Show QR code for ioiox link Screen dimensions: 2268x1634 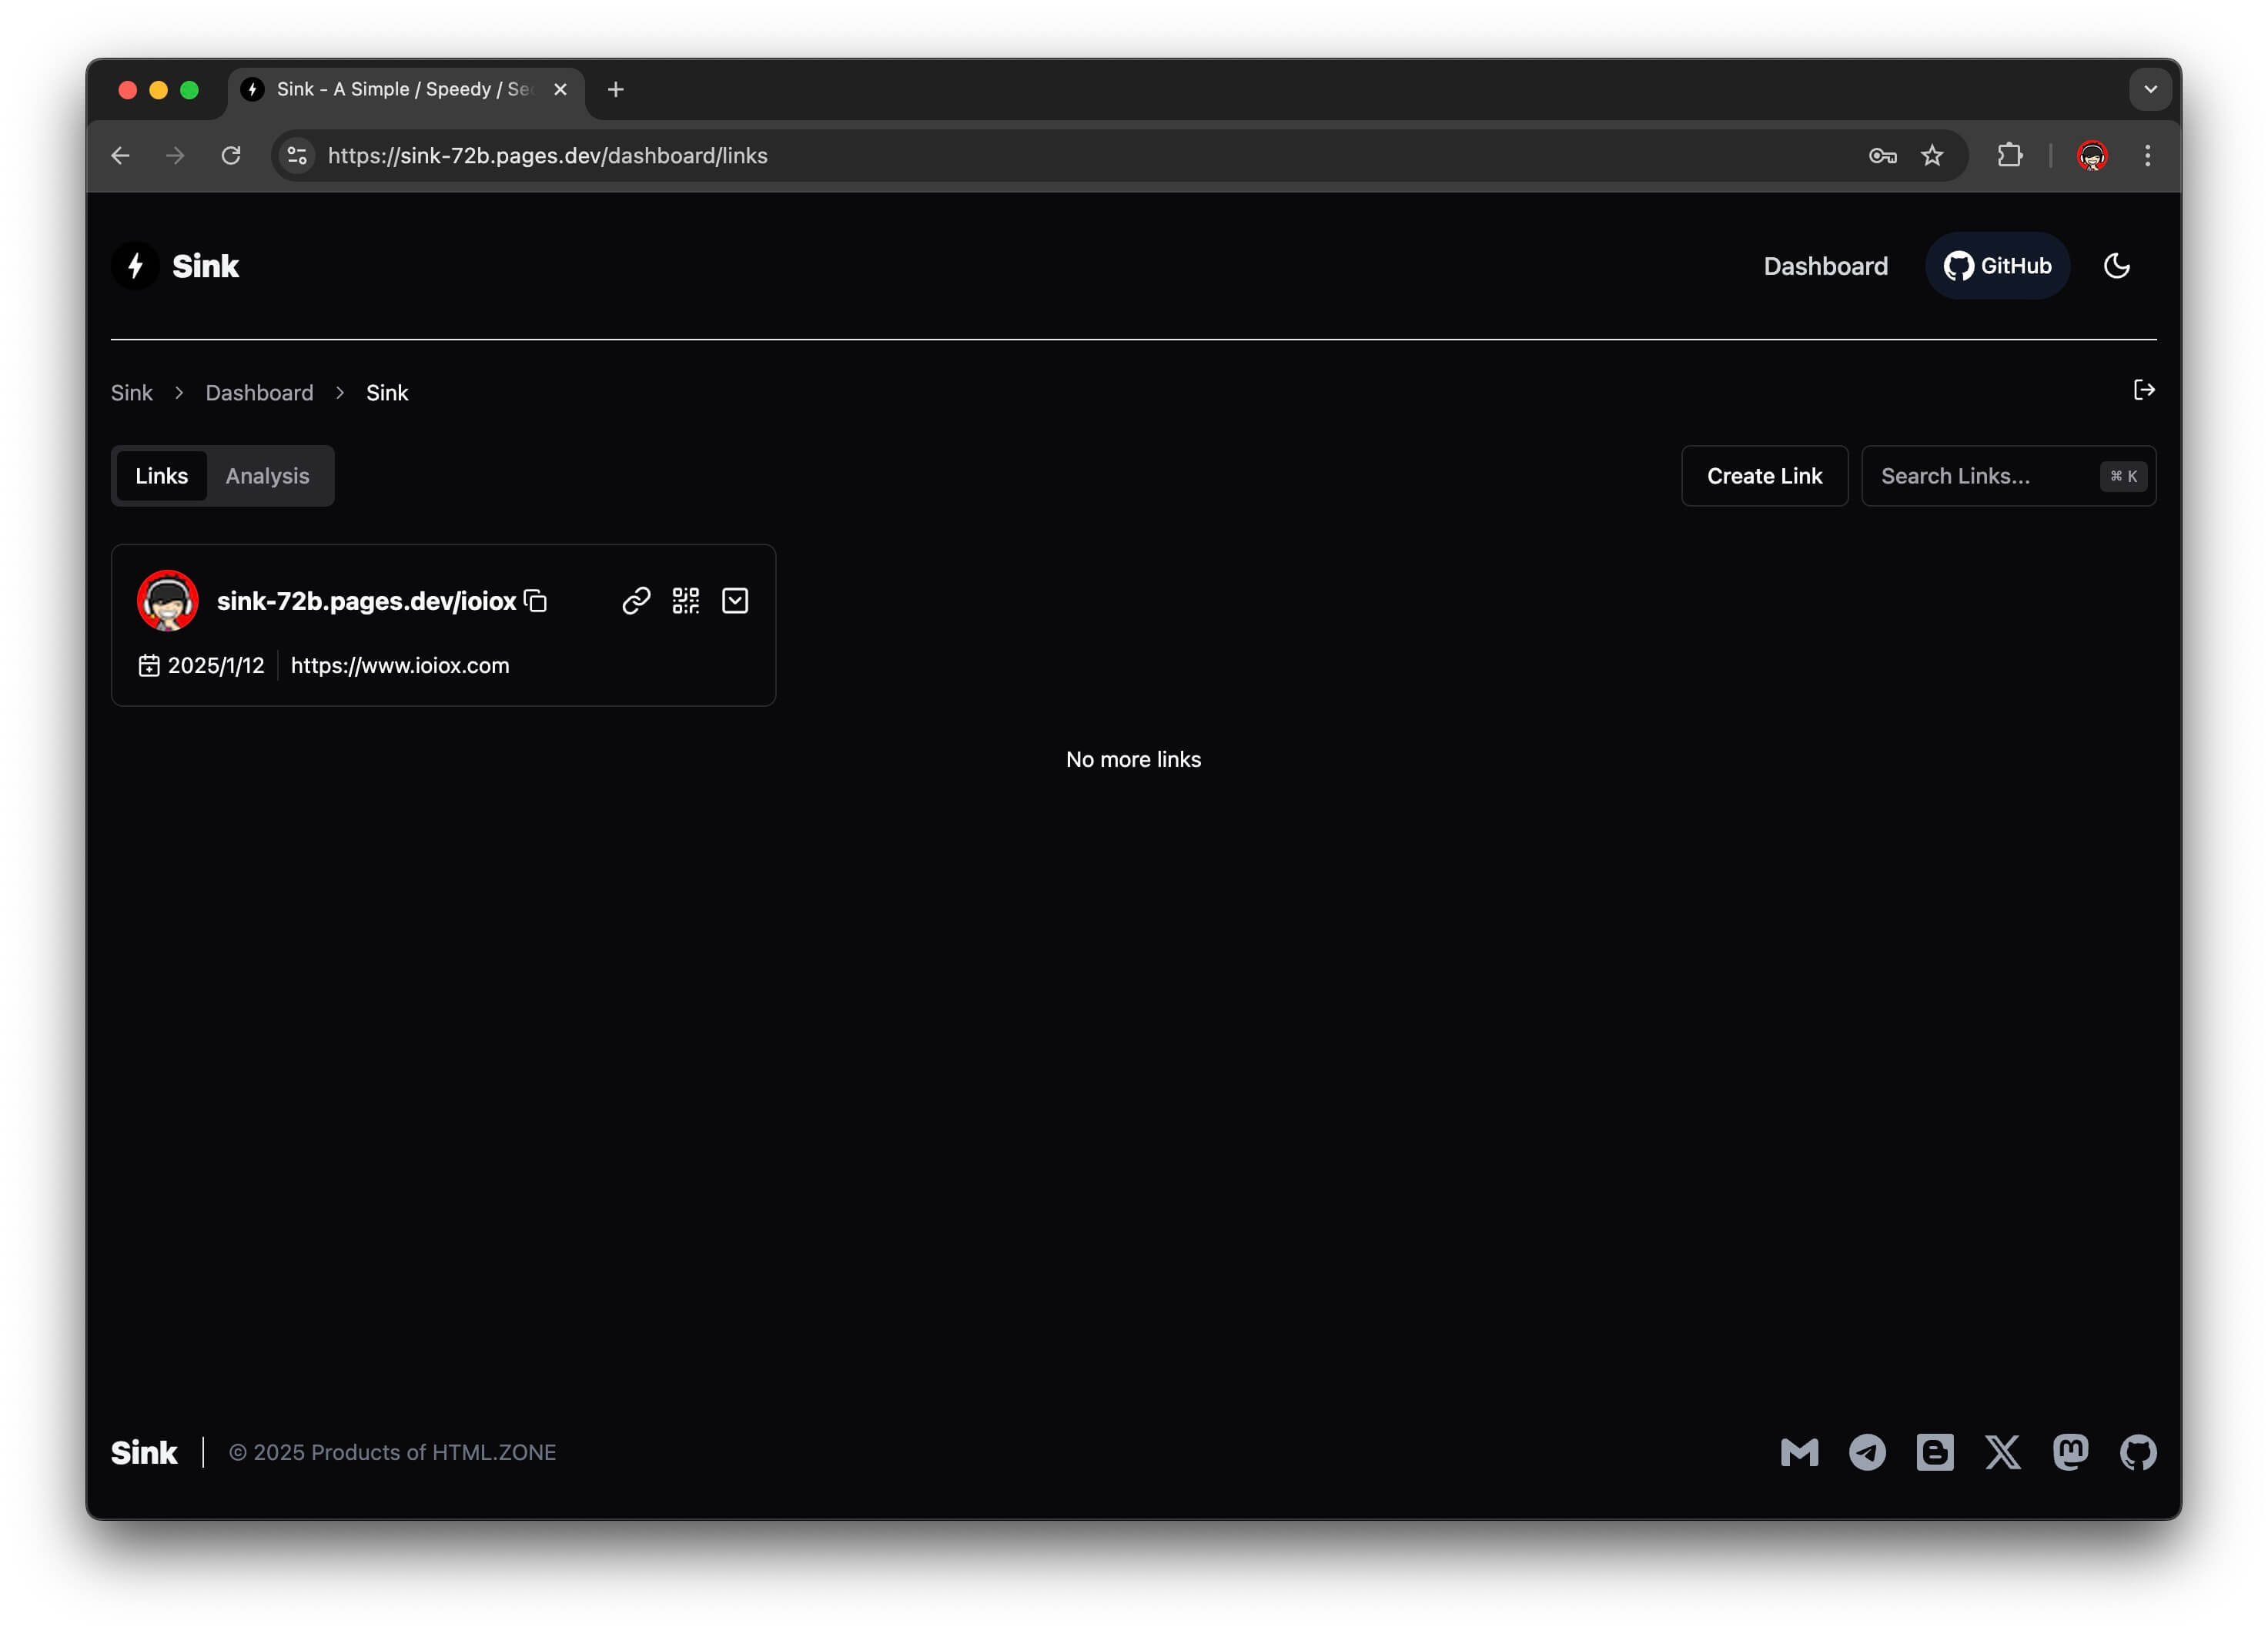click(685, 600)
